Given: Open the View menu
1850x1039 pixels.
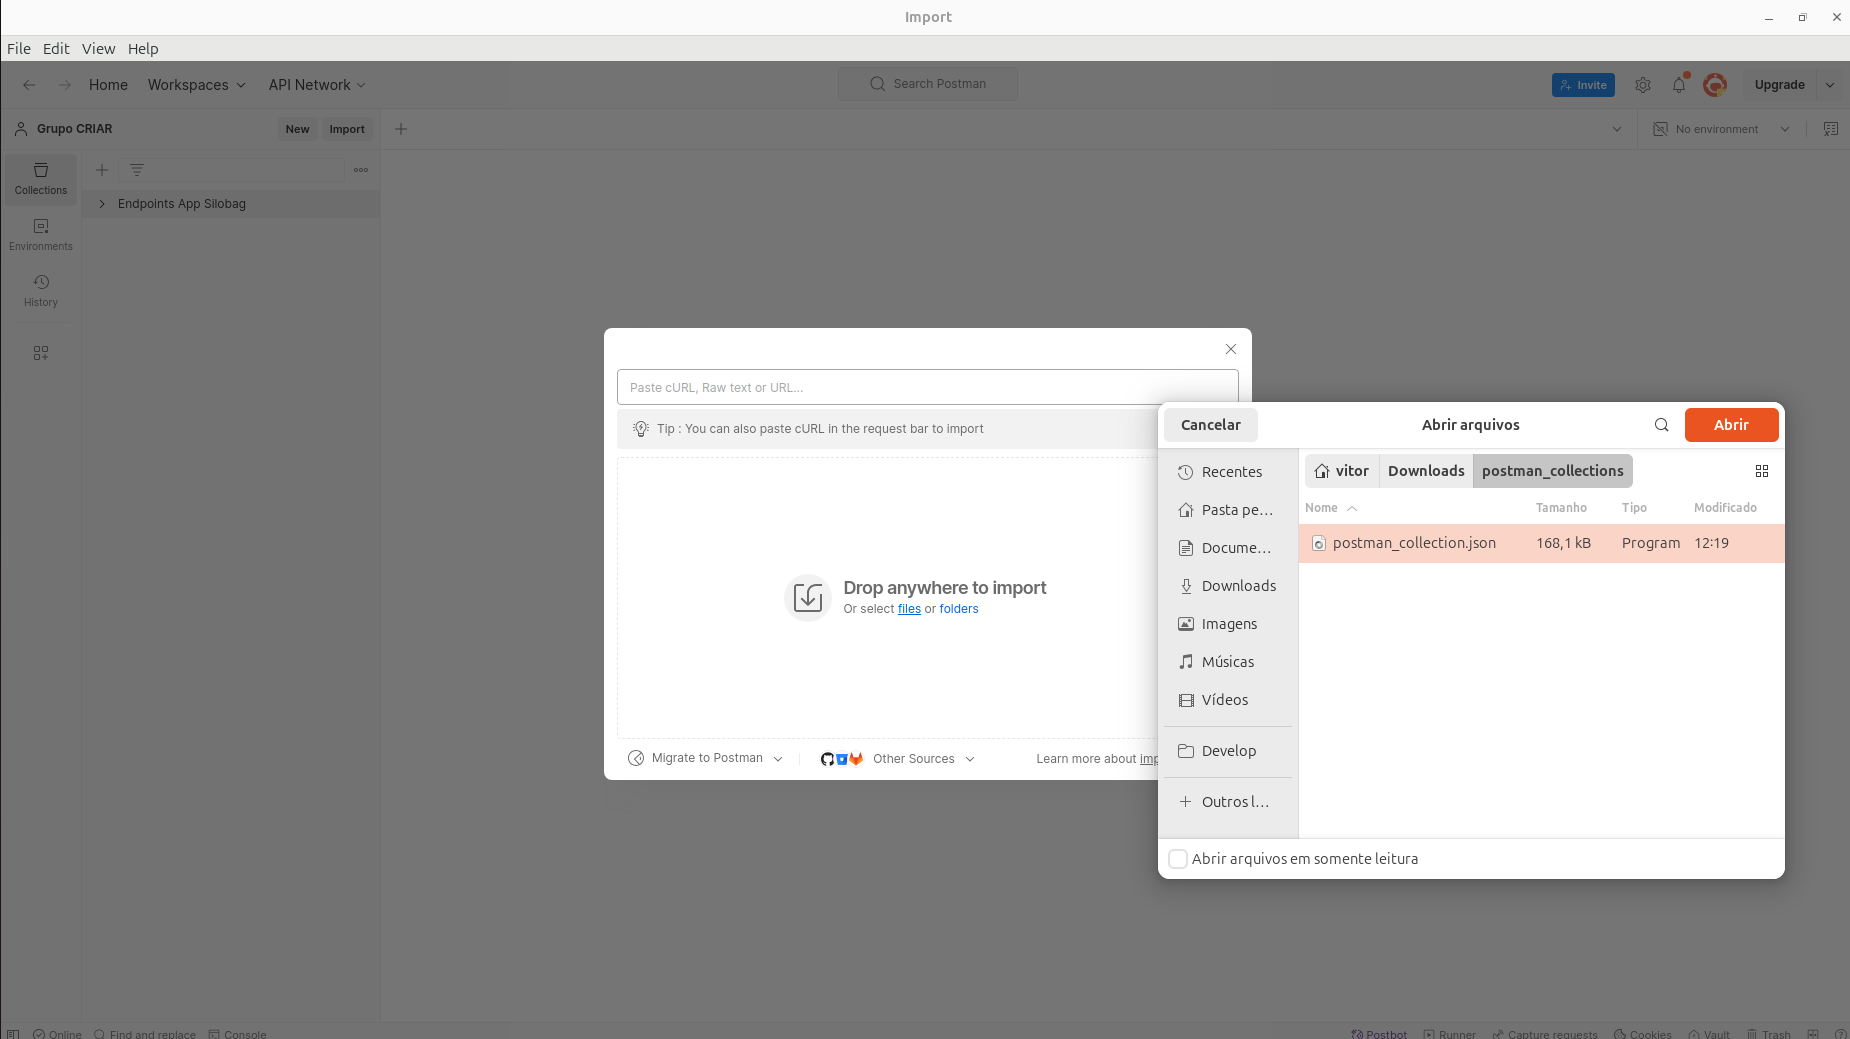Looking at the screenshot, I should (x=98, y=48).
